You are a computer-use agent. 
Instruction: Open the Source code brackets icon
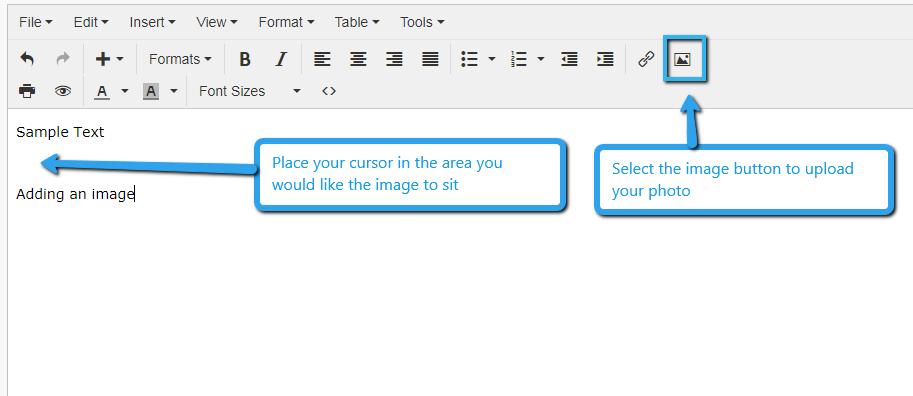pos(329,91)
